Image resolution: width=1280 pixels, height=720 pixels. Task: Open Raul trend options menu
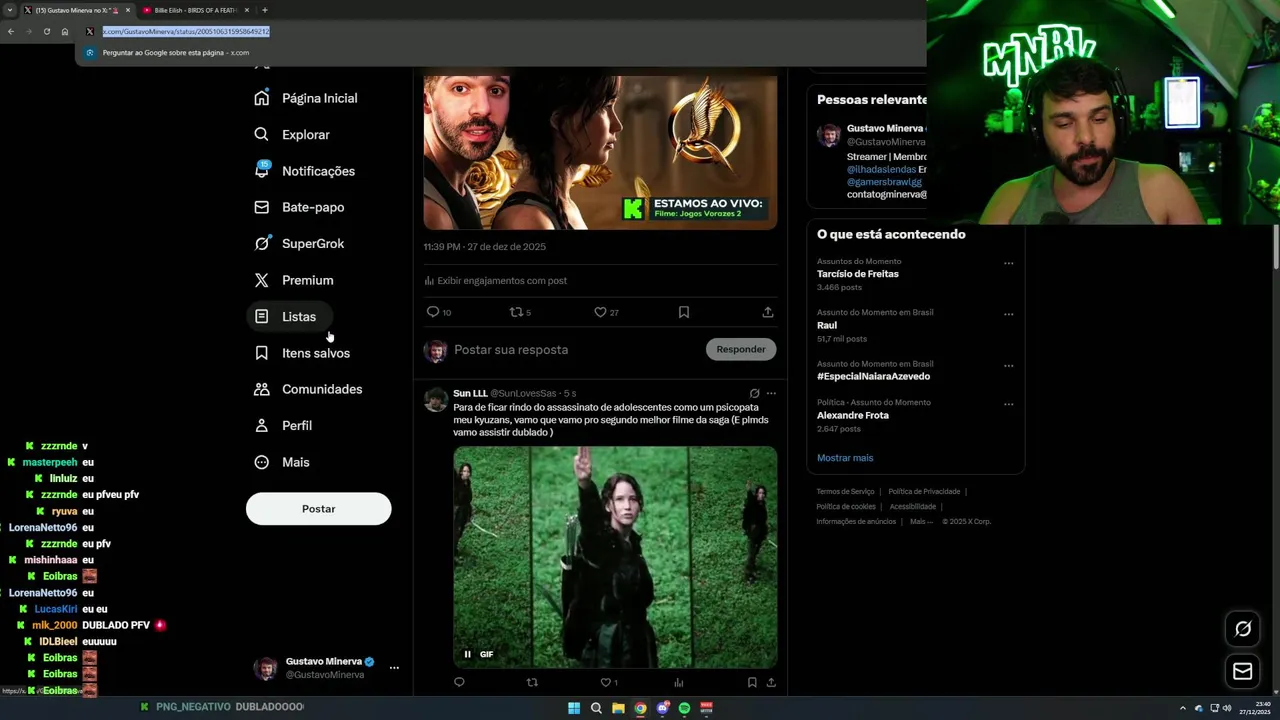click(x=1008, y=314)
